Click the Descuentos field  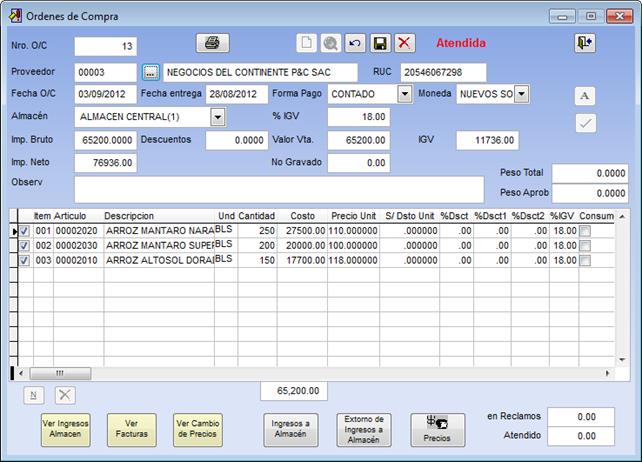(237, 140)
